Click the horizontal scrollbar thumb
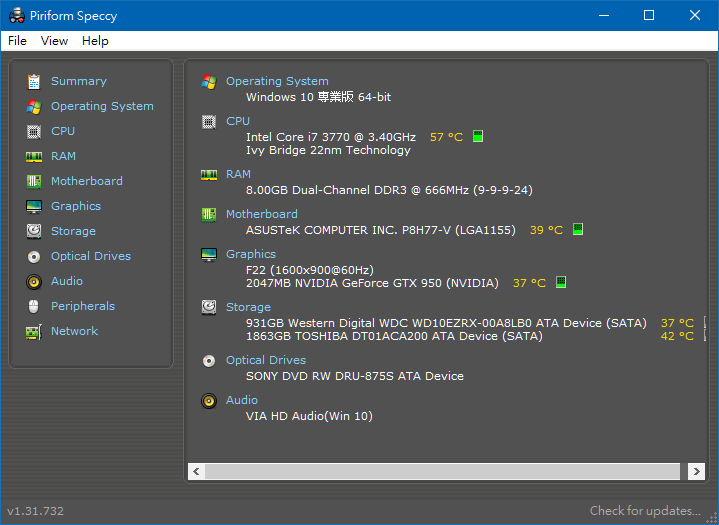Viewport: 719px width, 525px height. [x=442, y=471]
